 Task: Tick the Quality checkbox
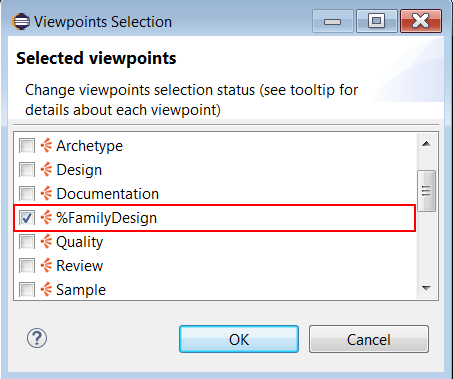coord(27,242)
